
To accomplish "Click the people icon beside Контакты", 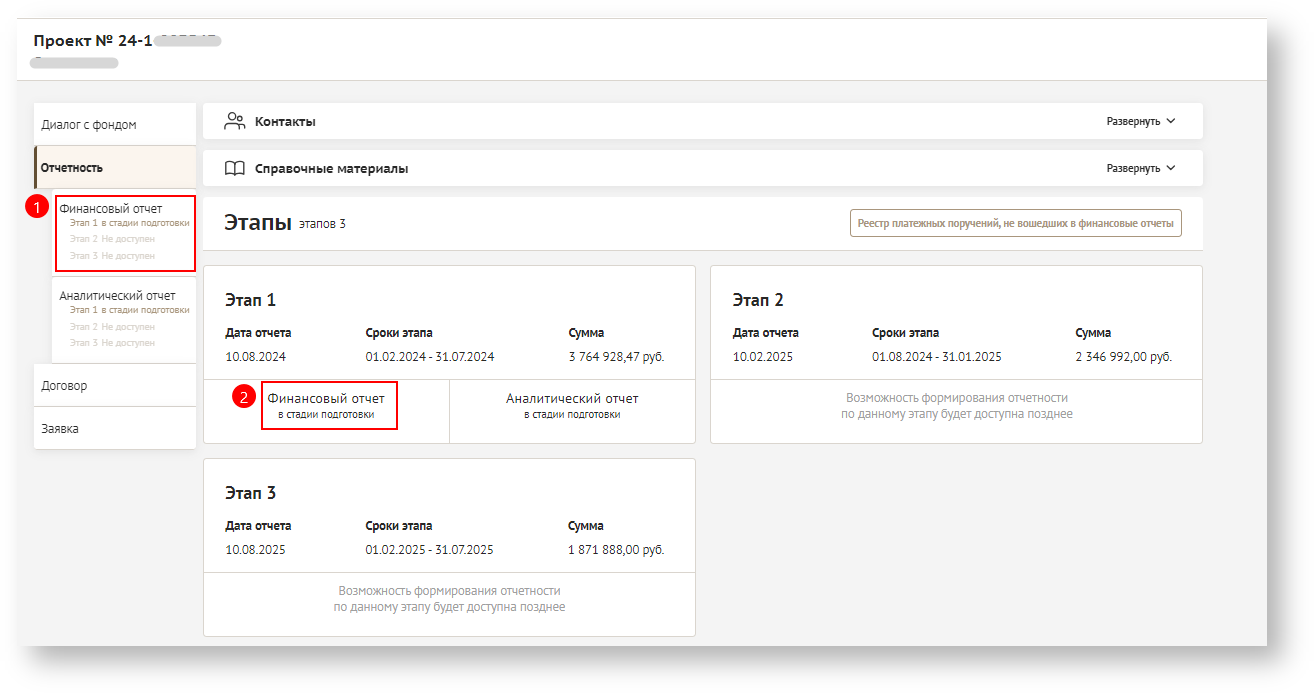I will pos(235,121).
